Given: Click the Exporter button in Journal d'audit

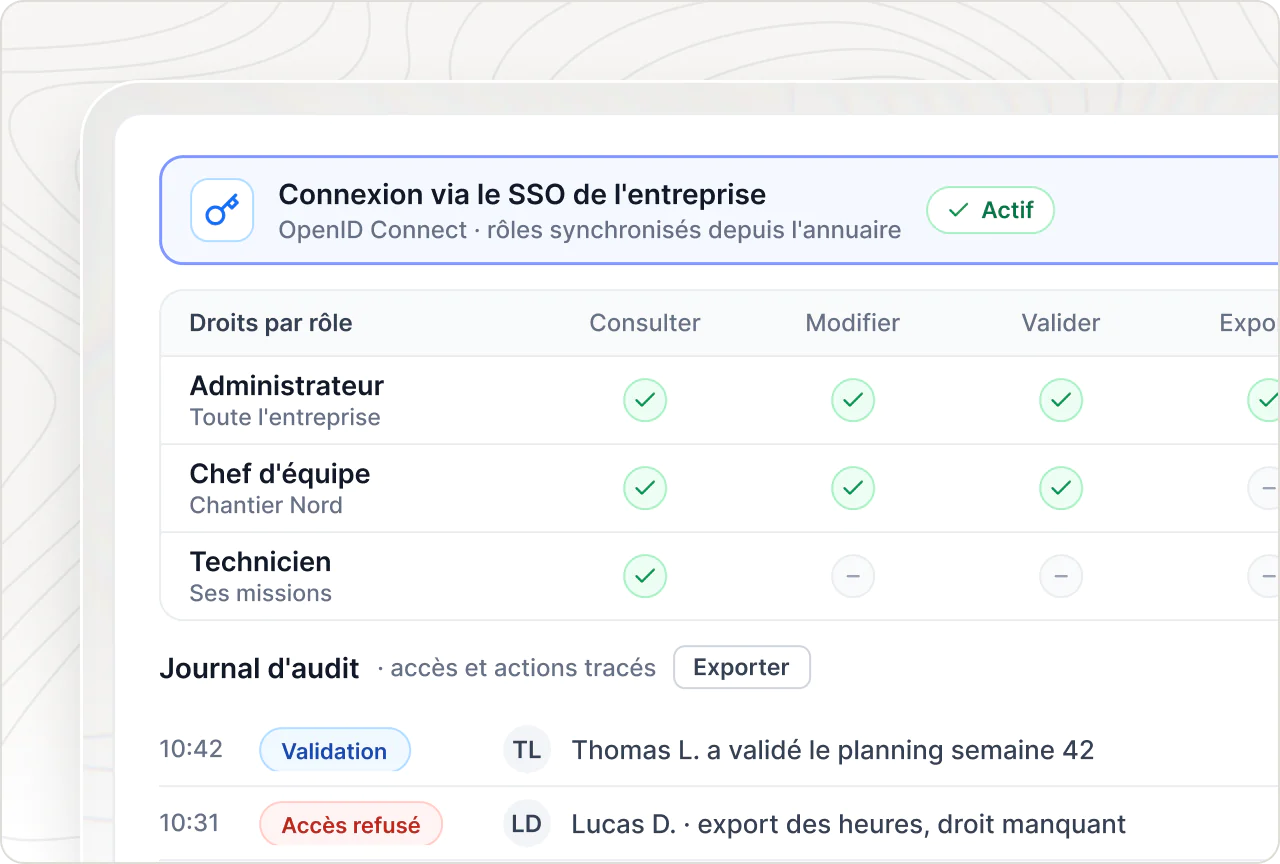Looking at the screenshot, I should pyautogui.click(x=741, y=667).
